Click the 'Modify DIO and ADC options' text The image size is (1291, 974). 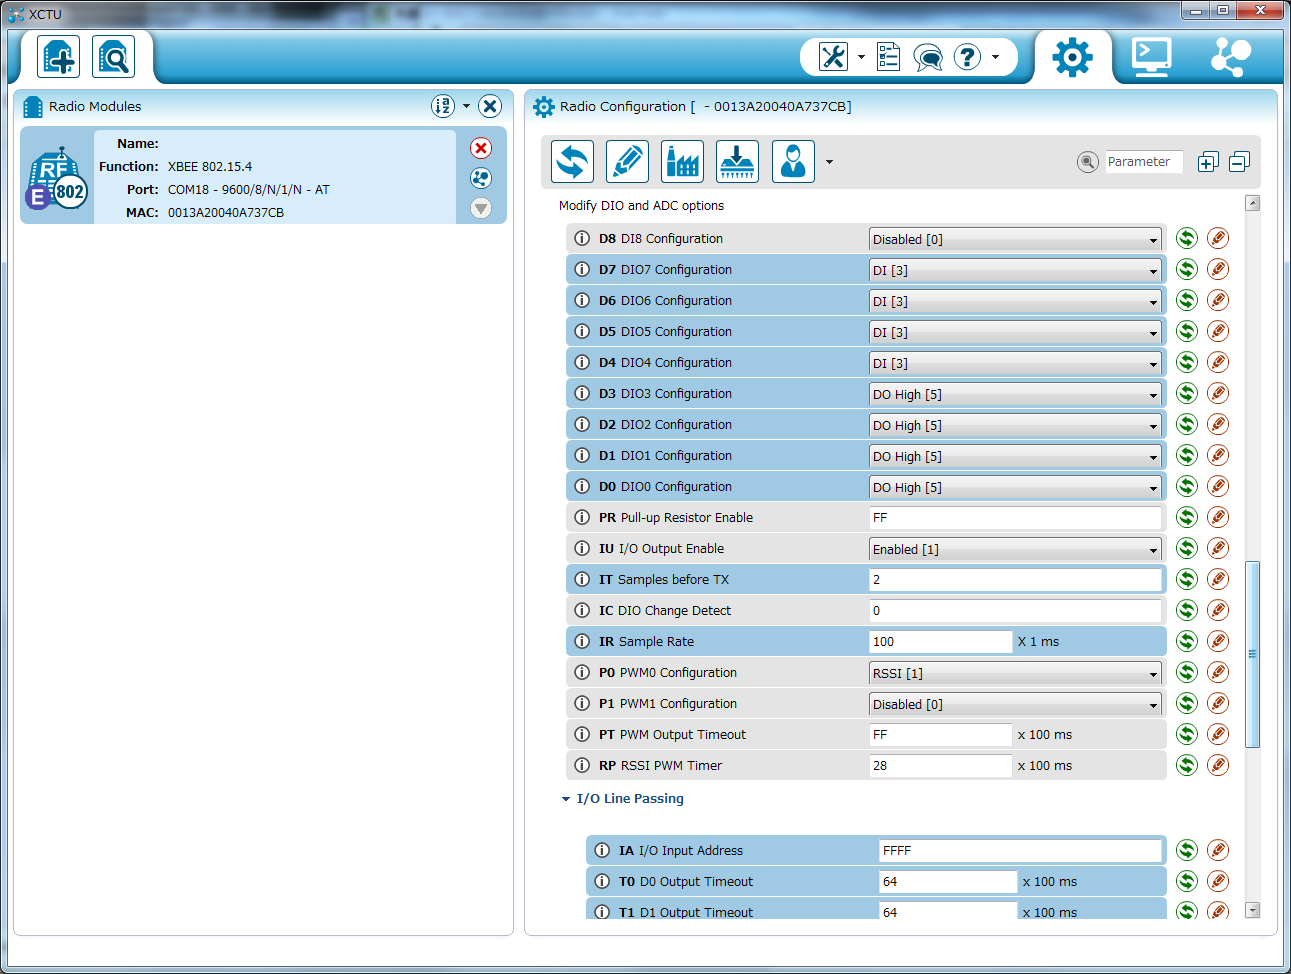click(x=641, y=206)
